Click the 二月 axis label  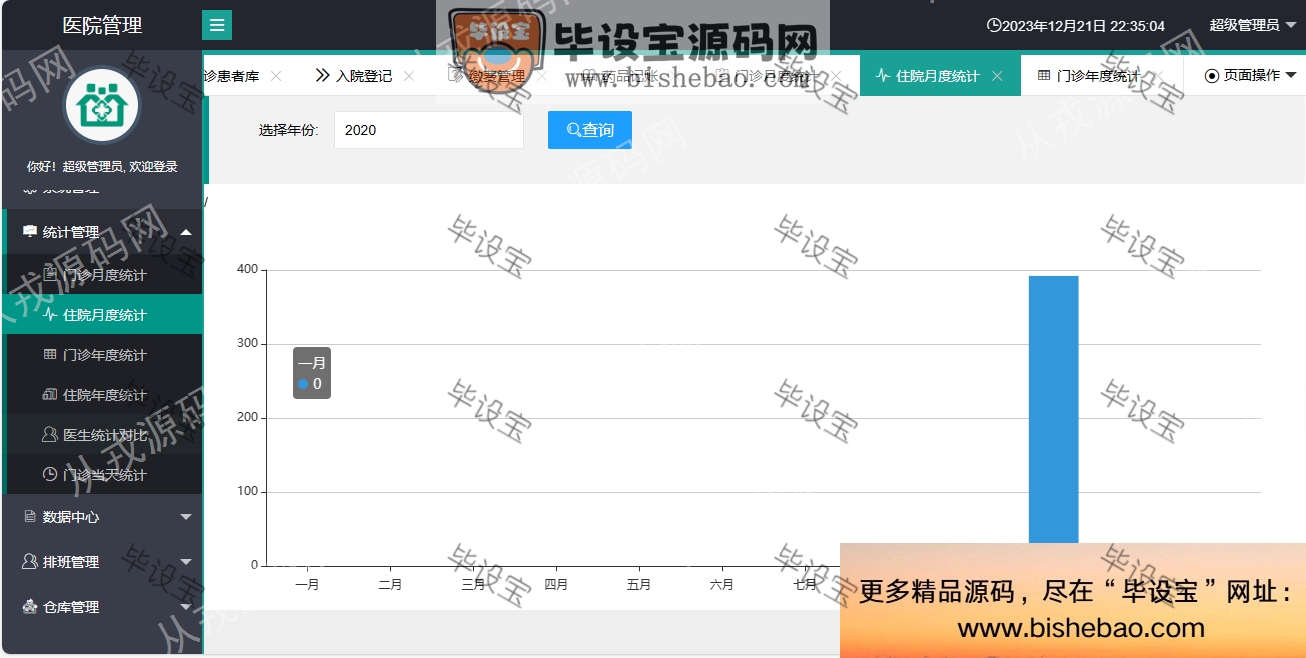390,585
